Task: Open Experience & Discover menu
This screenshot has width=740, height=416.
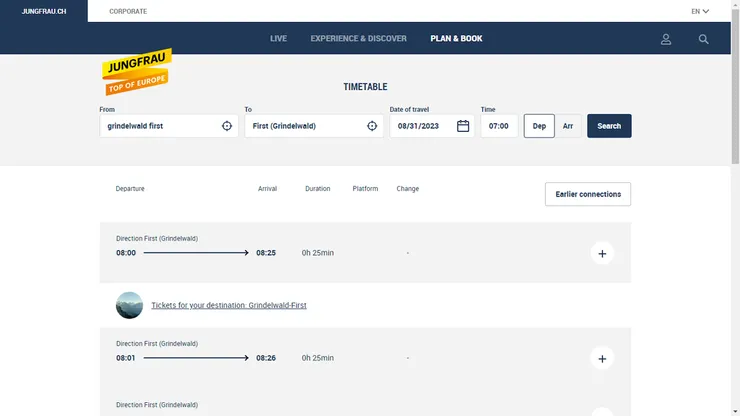Action: click(358, 38)
